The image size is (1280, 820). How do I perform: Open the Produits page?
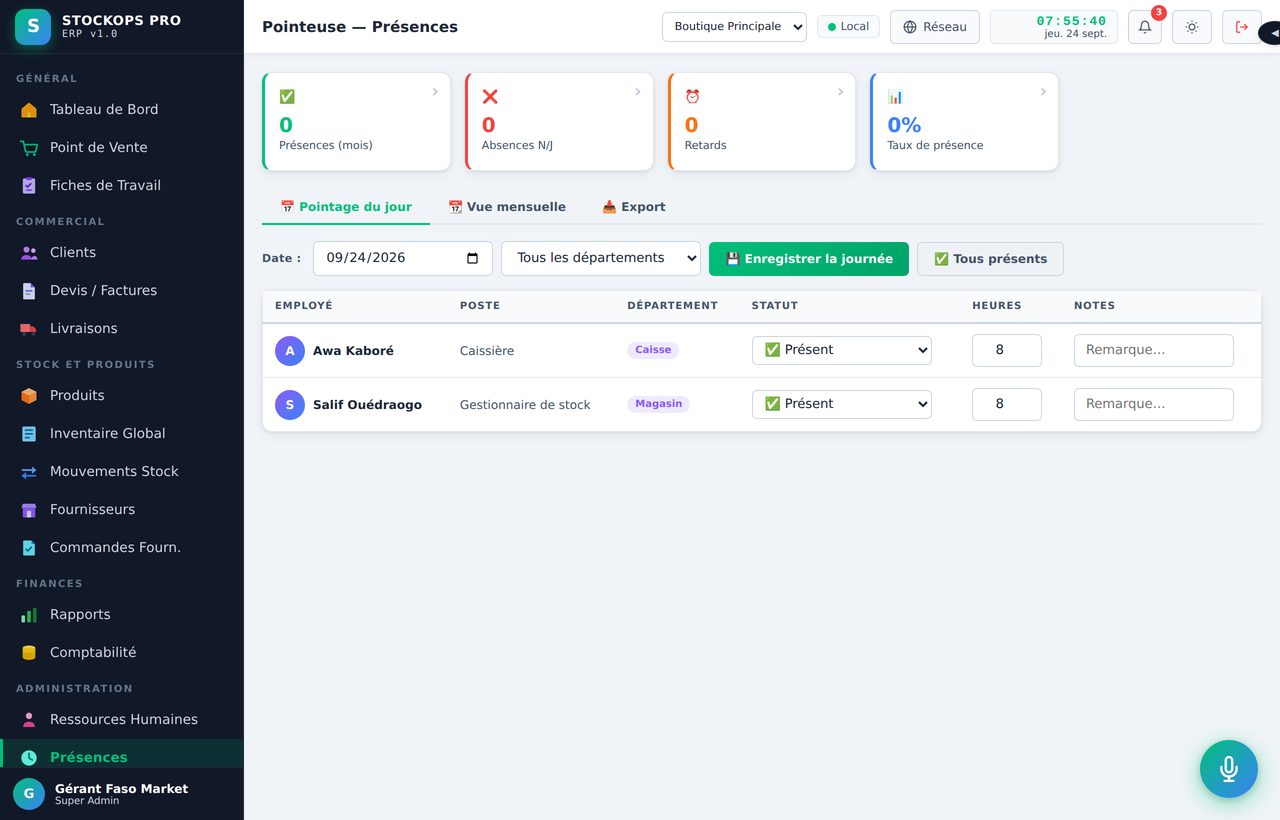click(x=122, y=395)
